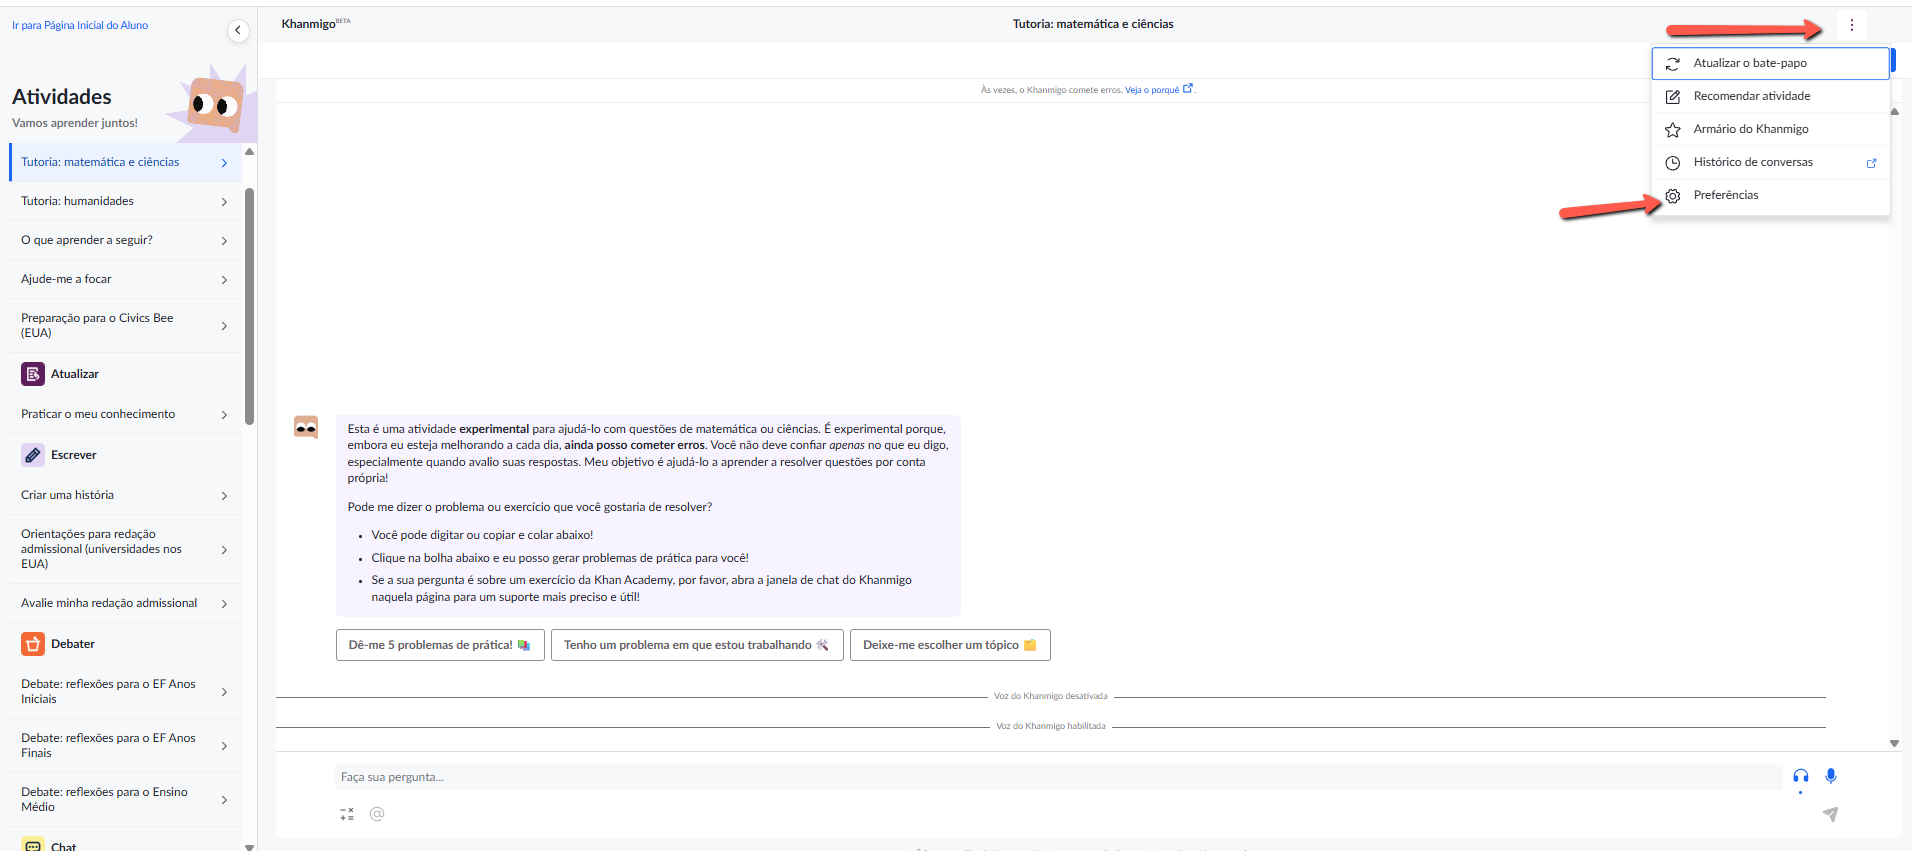Click the Chat section icon in sidebar
The height and width of the screenshot is (851, 1912).
(33, 844)
